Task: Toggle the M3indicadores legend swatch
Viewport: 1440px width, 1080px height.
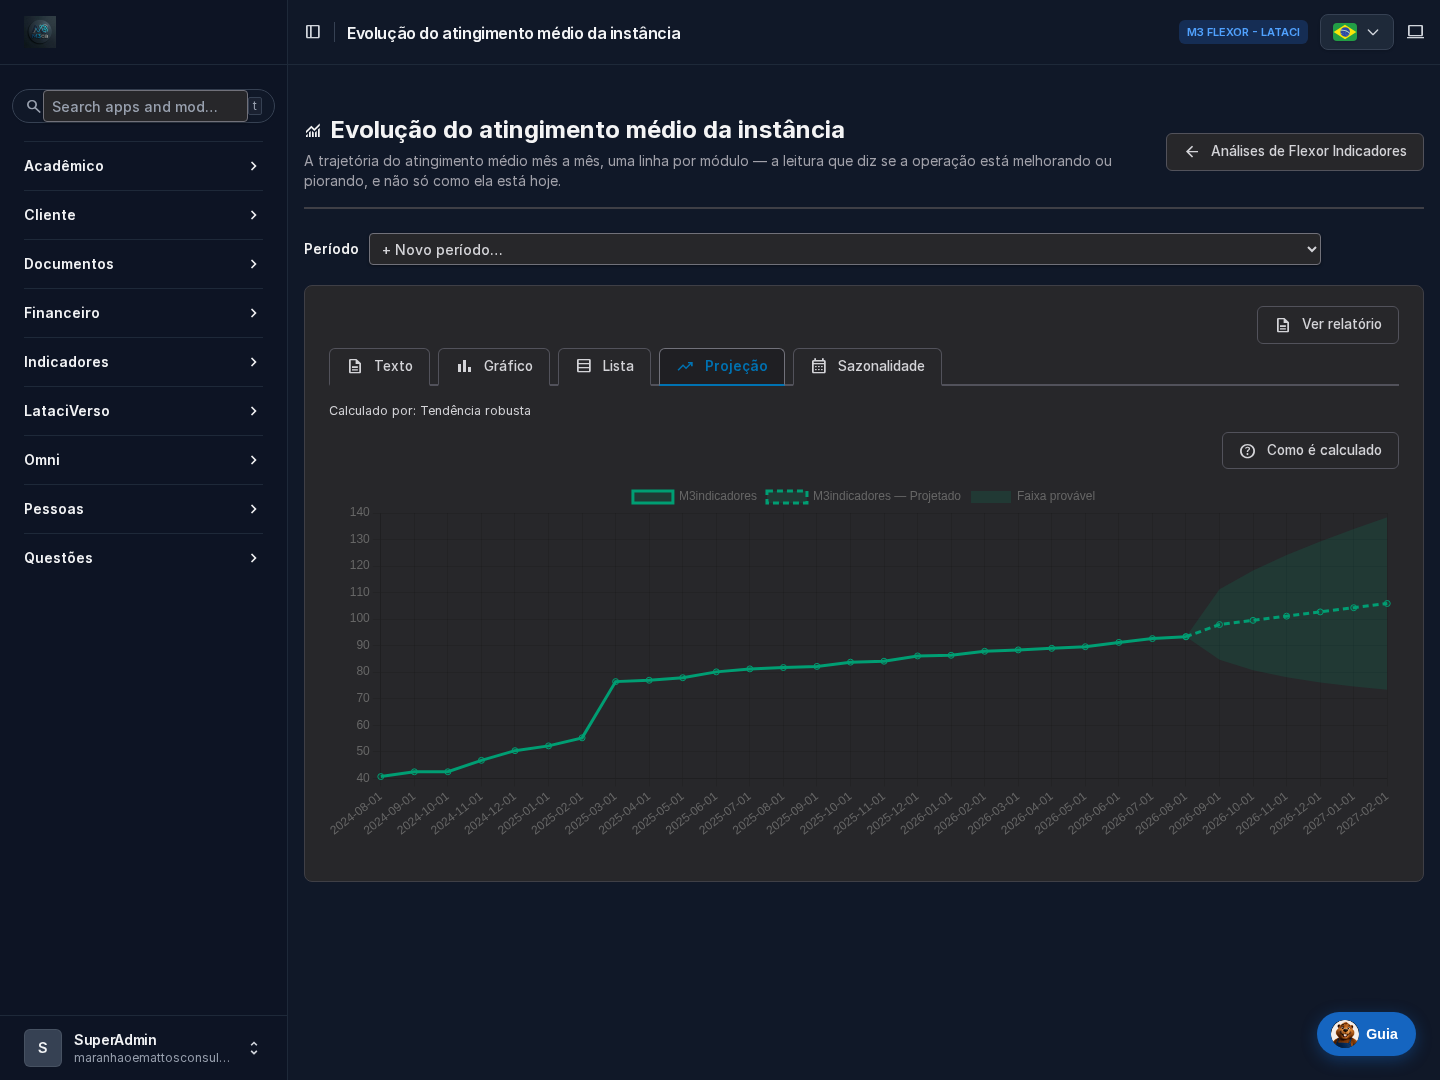Action: 653,497
